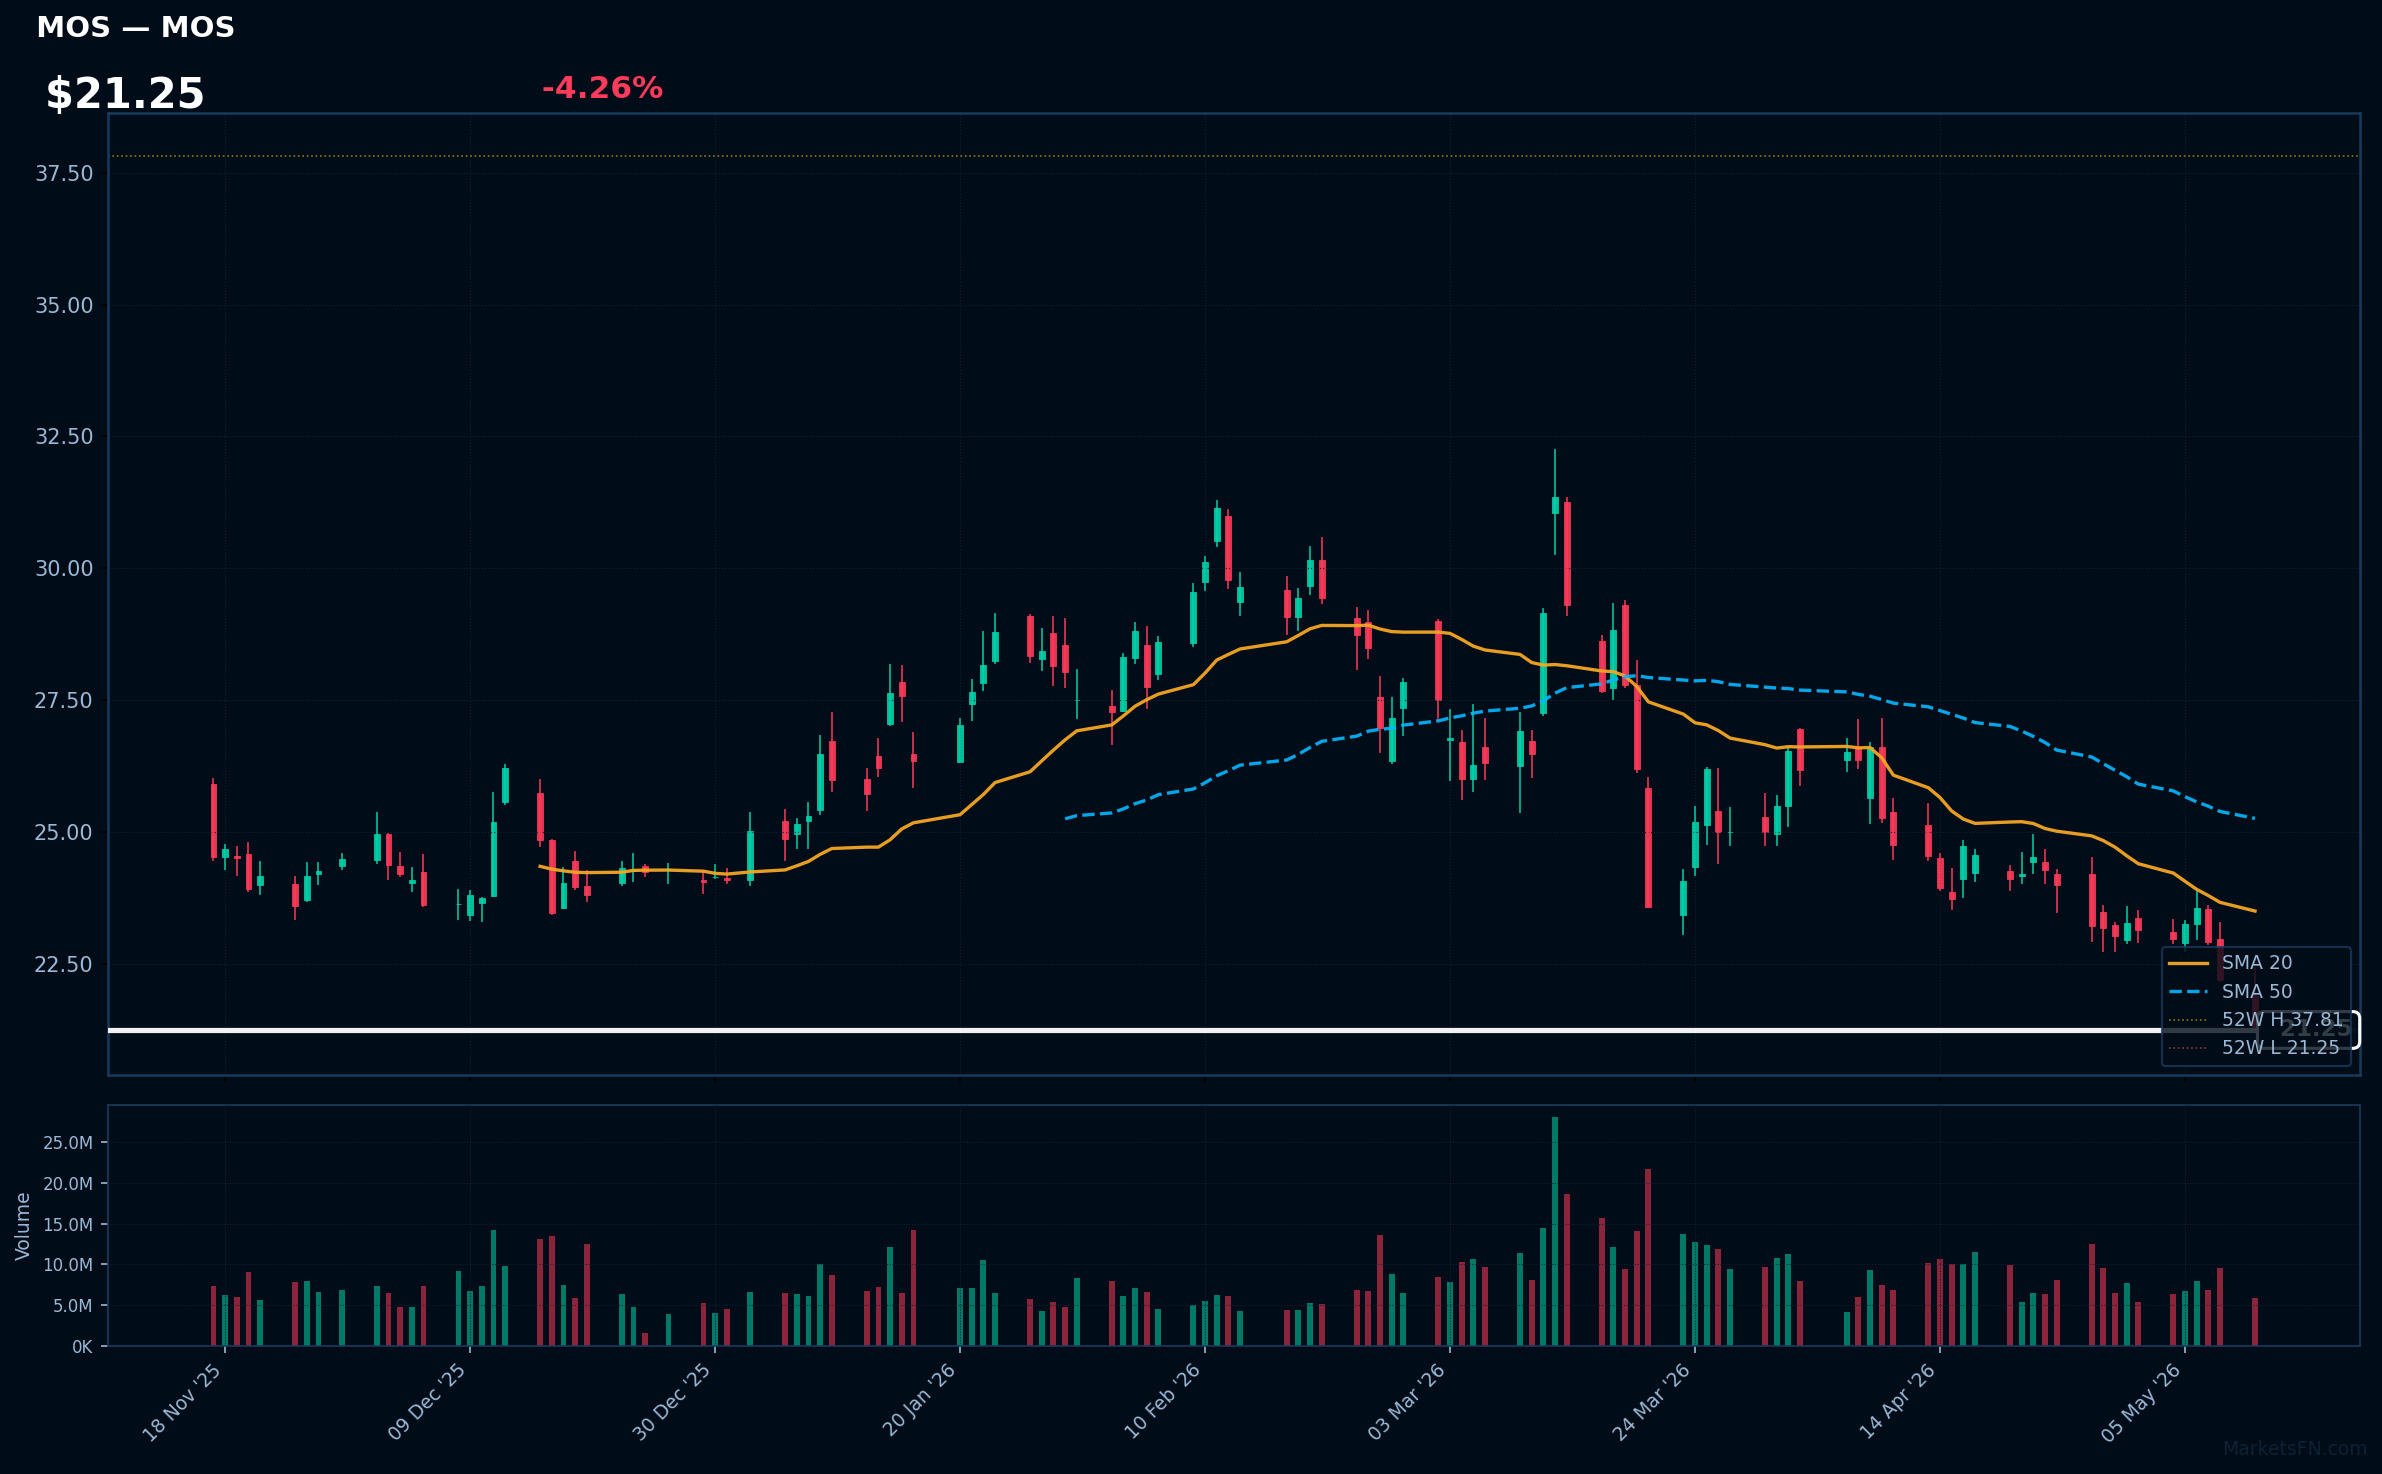Click the 5.0M volume axis label
Screen dimensions: 2382x1474
(x=73, y=1306)
